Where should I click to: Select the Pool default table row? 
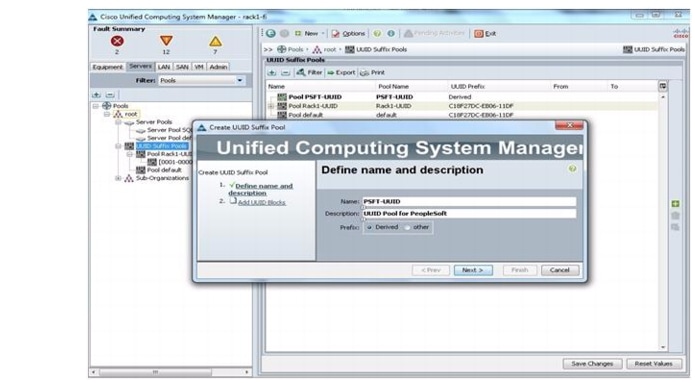[461, 115]
